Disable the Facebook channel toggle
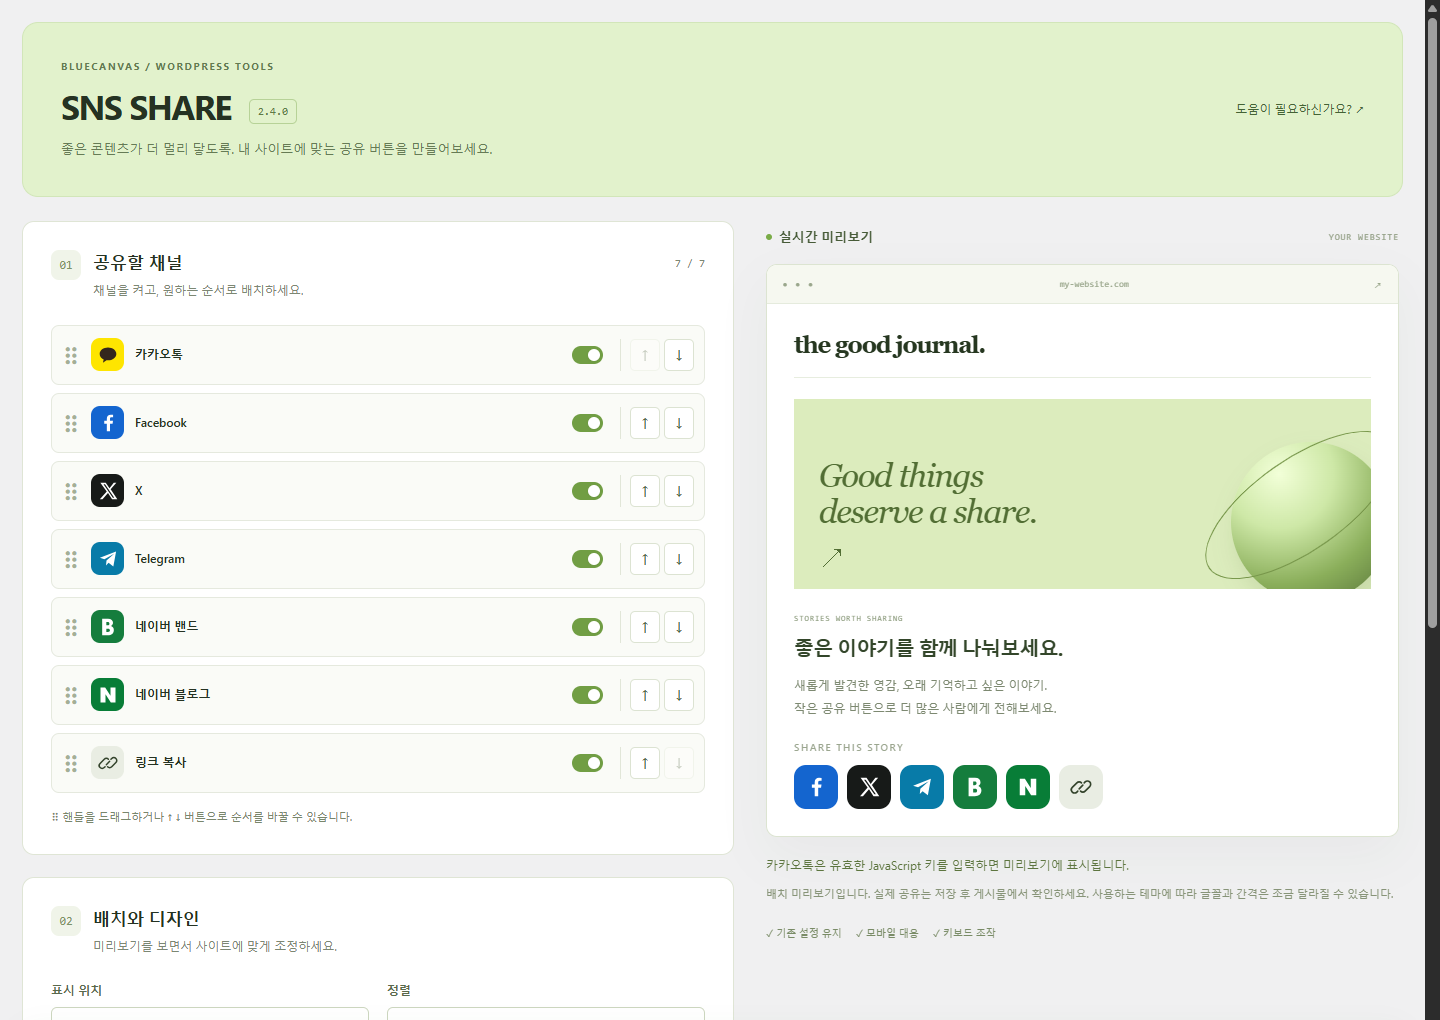The image size is (1440, 1020). coord(588,423)
